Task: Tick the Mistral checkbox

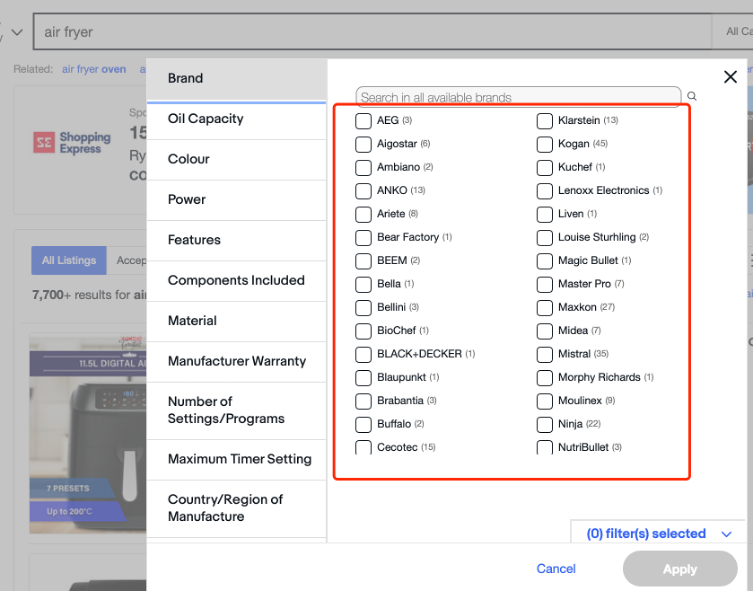Action: coord(544,354)
